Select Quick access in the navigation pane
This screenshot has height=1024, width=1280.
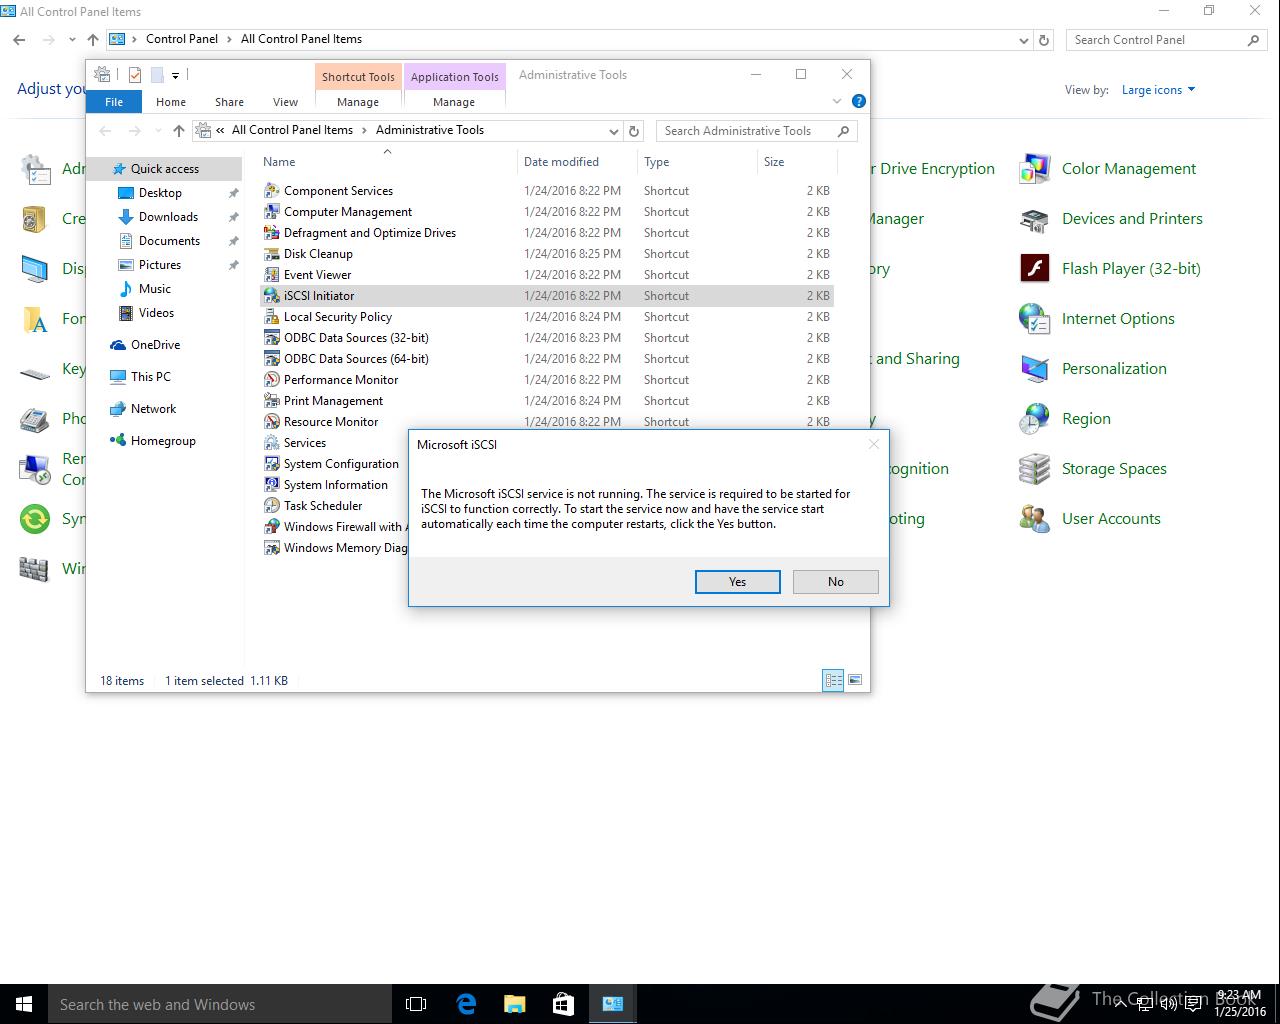[x=164, y=169]
